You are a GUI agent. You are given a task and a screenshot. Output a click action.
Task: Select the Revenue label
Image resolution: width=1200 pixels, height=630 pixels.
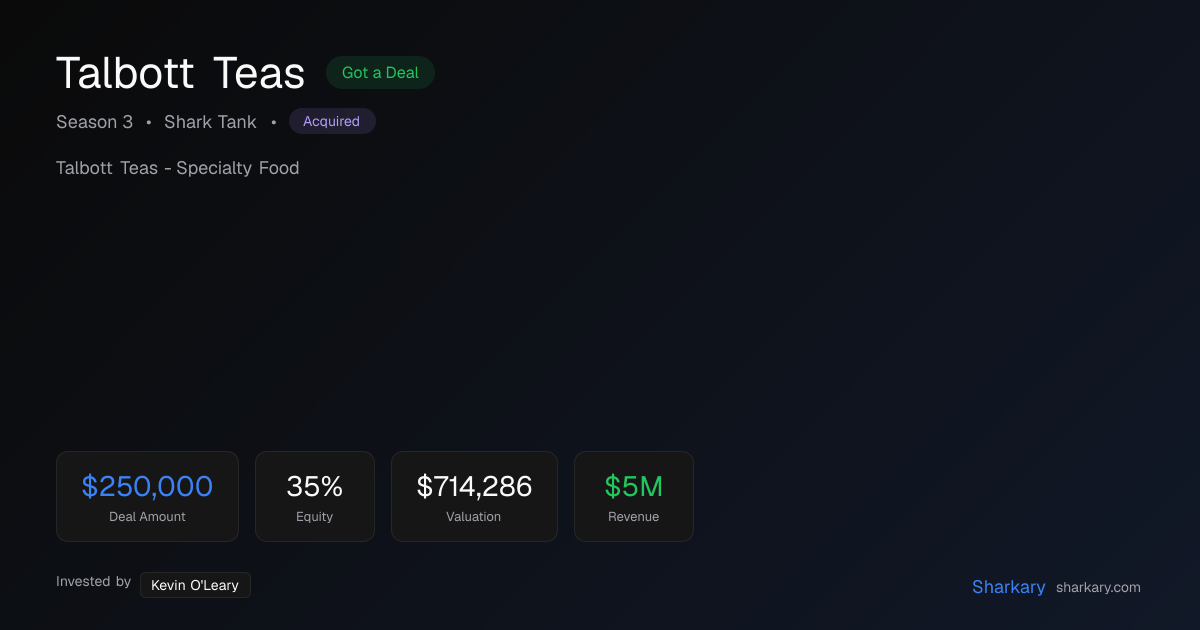click(634, 517)
